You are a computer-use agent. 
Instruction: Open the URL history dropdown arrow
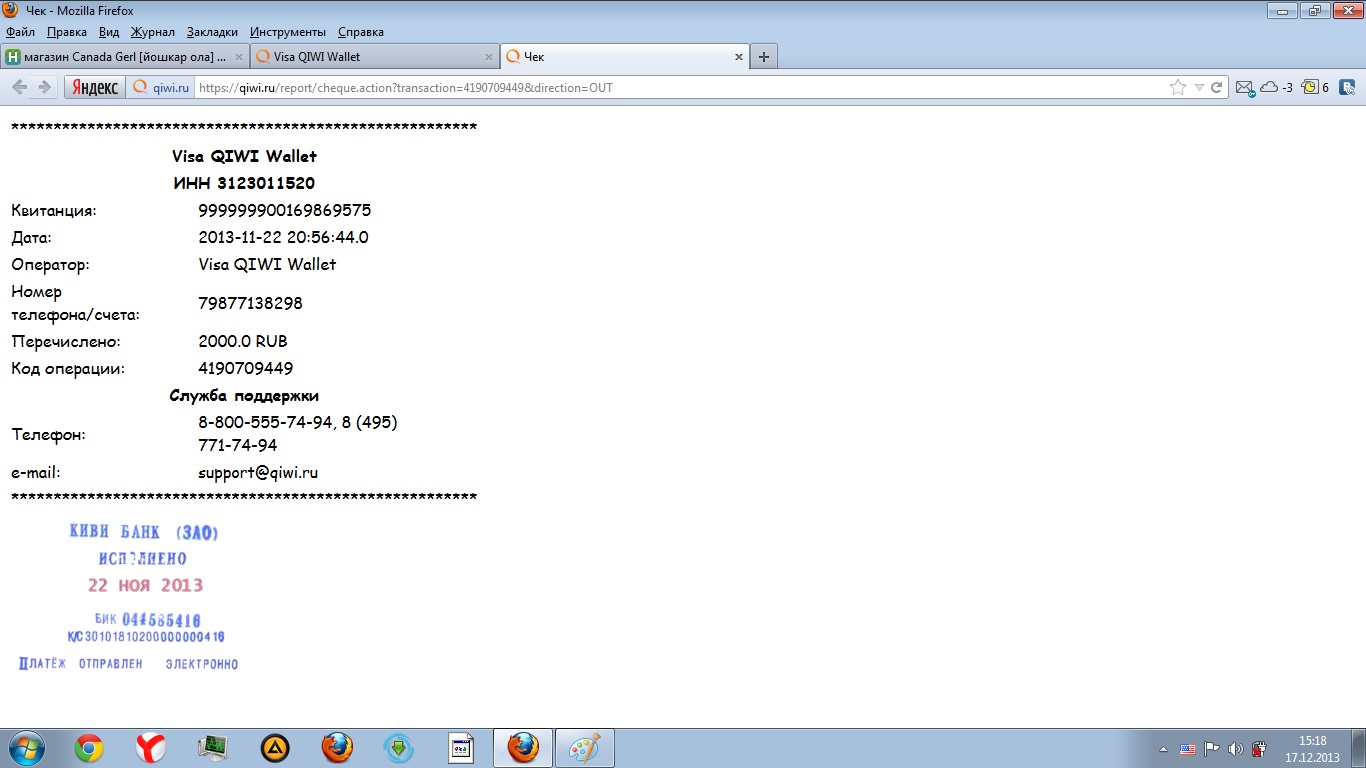[x=1199, y=88]
